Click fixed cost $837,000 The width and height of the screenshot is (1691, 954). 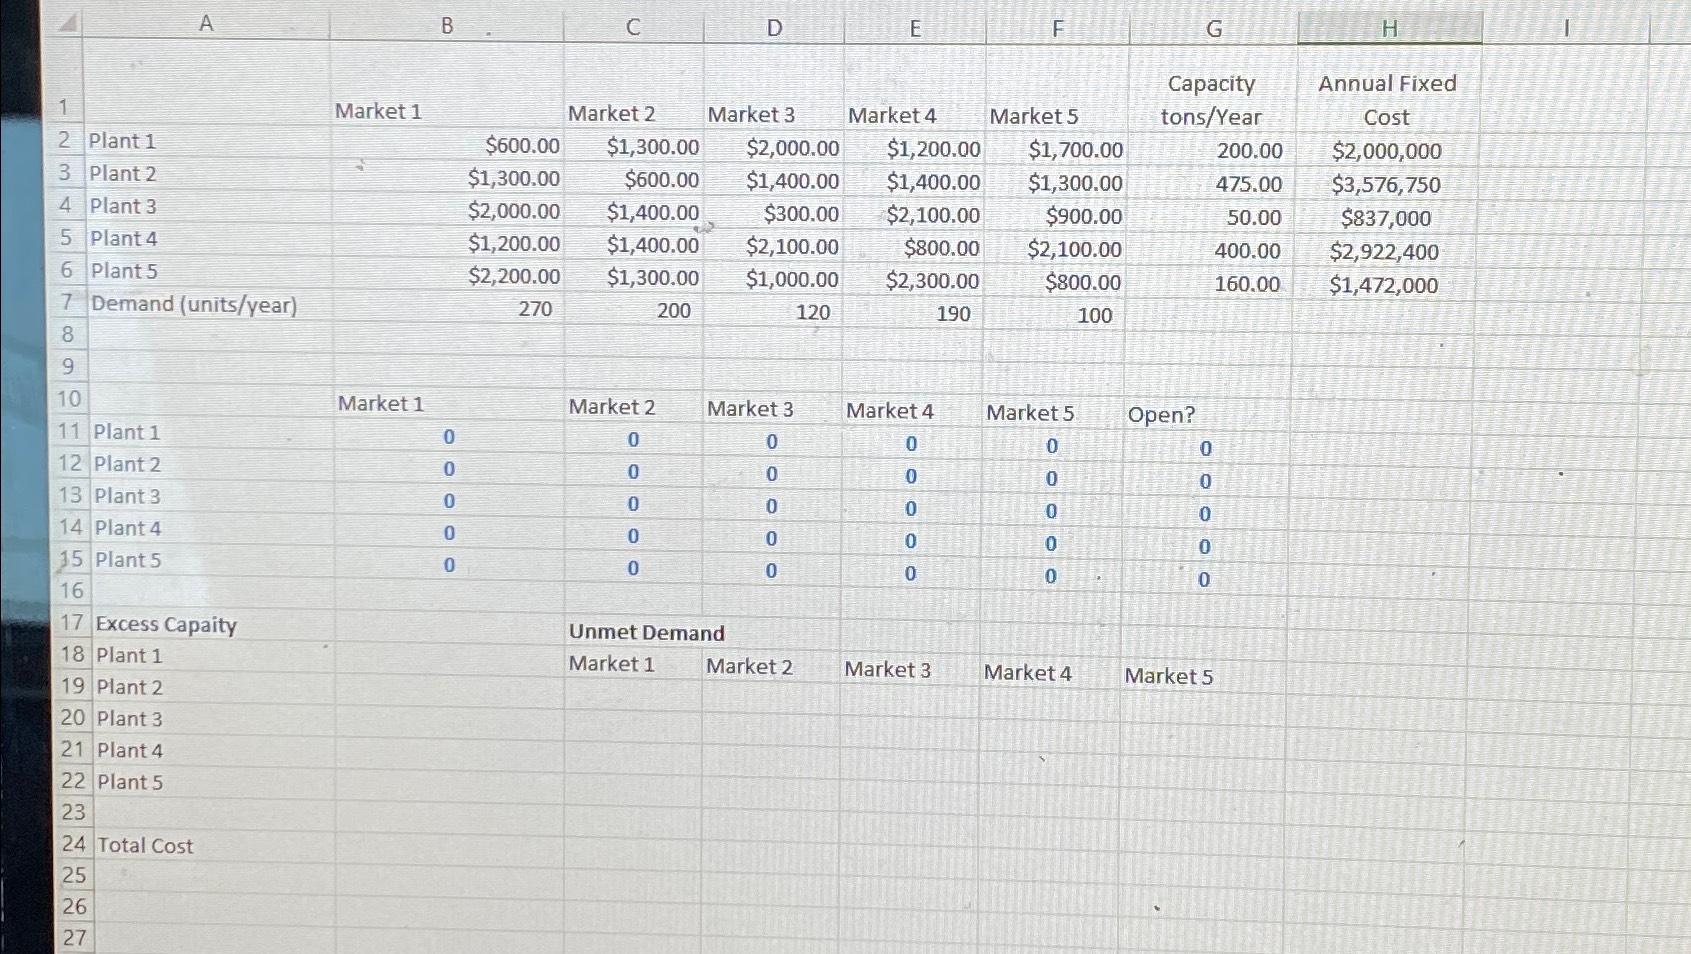1386,219
